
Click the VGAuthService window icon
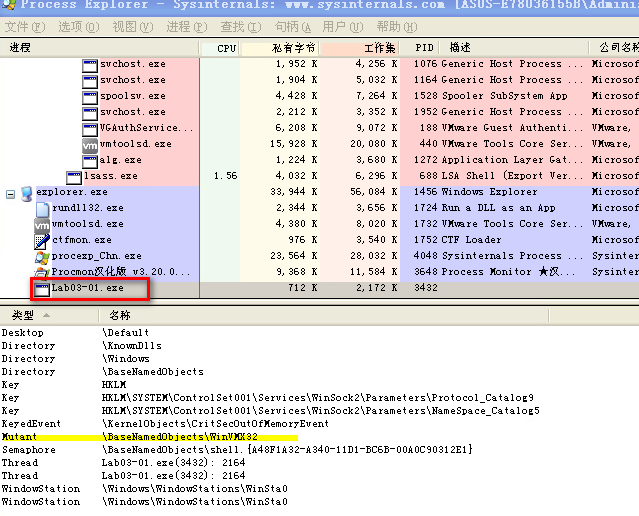(x=90, y=129)
